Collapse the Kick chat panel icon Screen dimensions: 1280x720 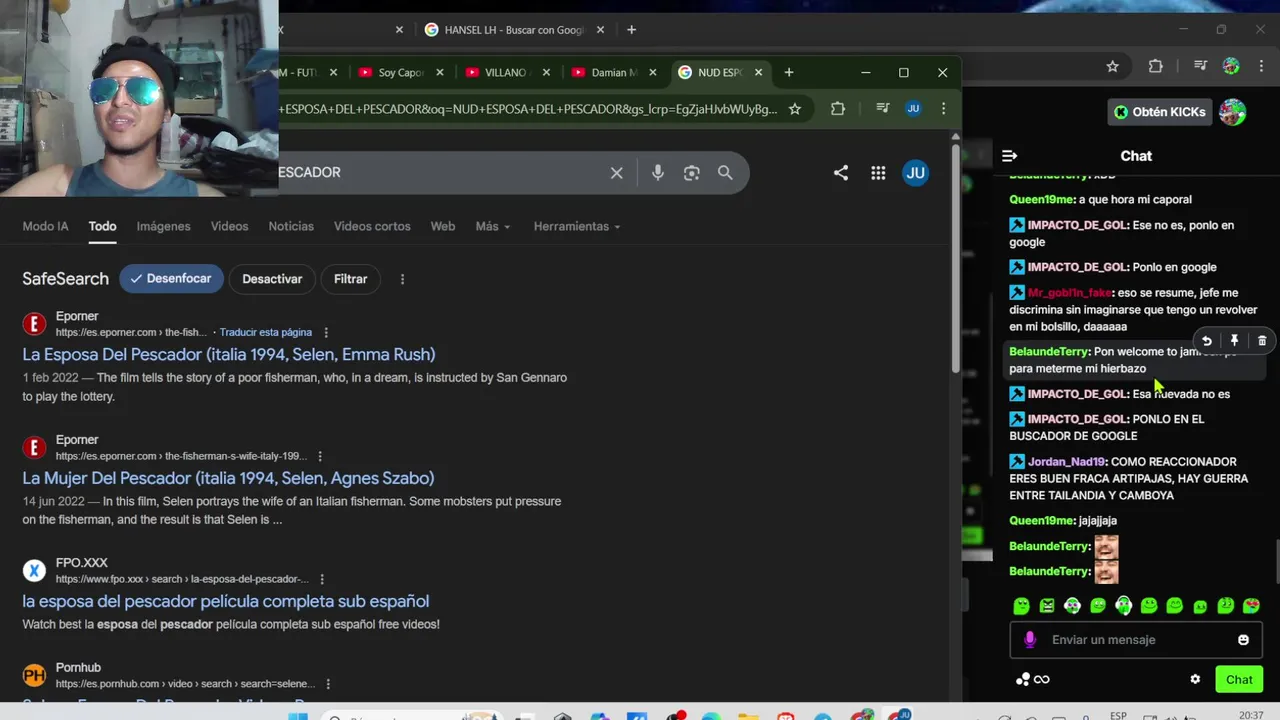click(1009, 156)
